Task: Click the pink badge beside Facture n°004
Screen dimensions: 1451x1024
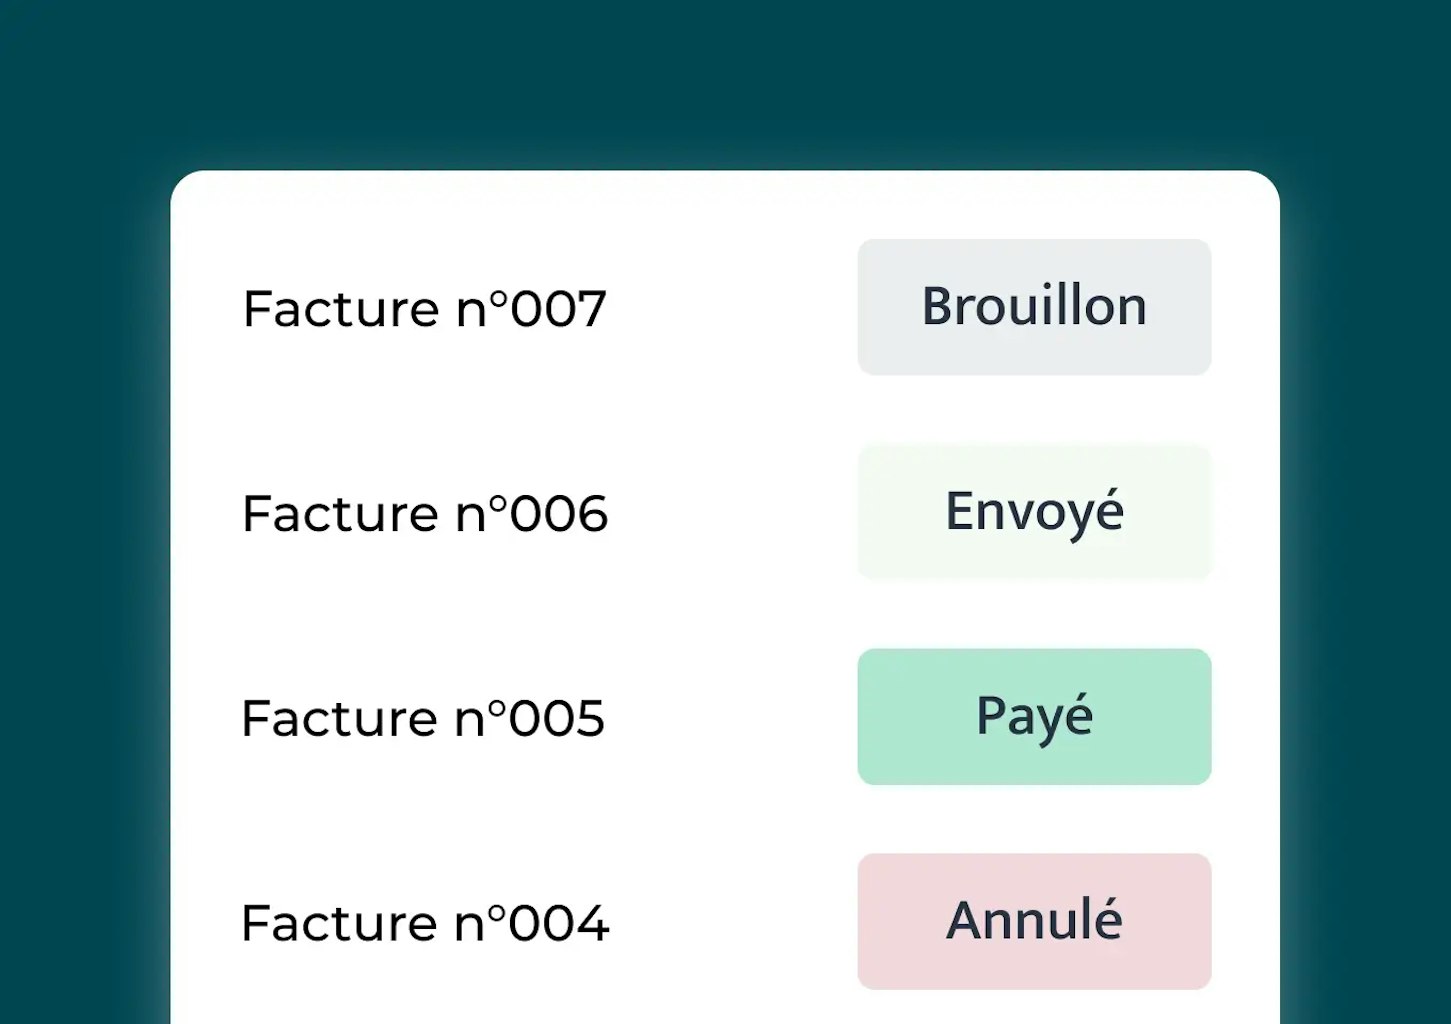Action: coord(1034,921)
